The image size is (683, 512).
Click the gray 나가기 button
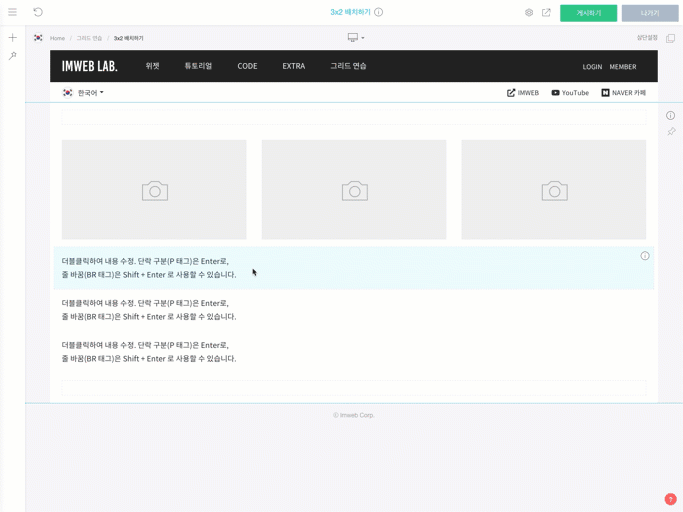(x=650, y=13)
